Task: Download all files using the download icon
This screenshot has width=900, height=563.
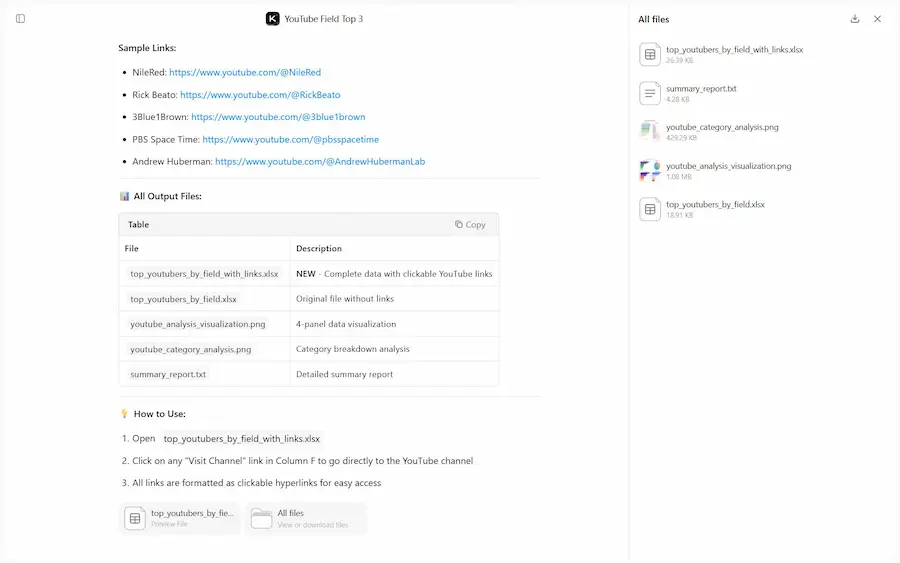Action: (855, 19)
